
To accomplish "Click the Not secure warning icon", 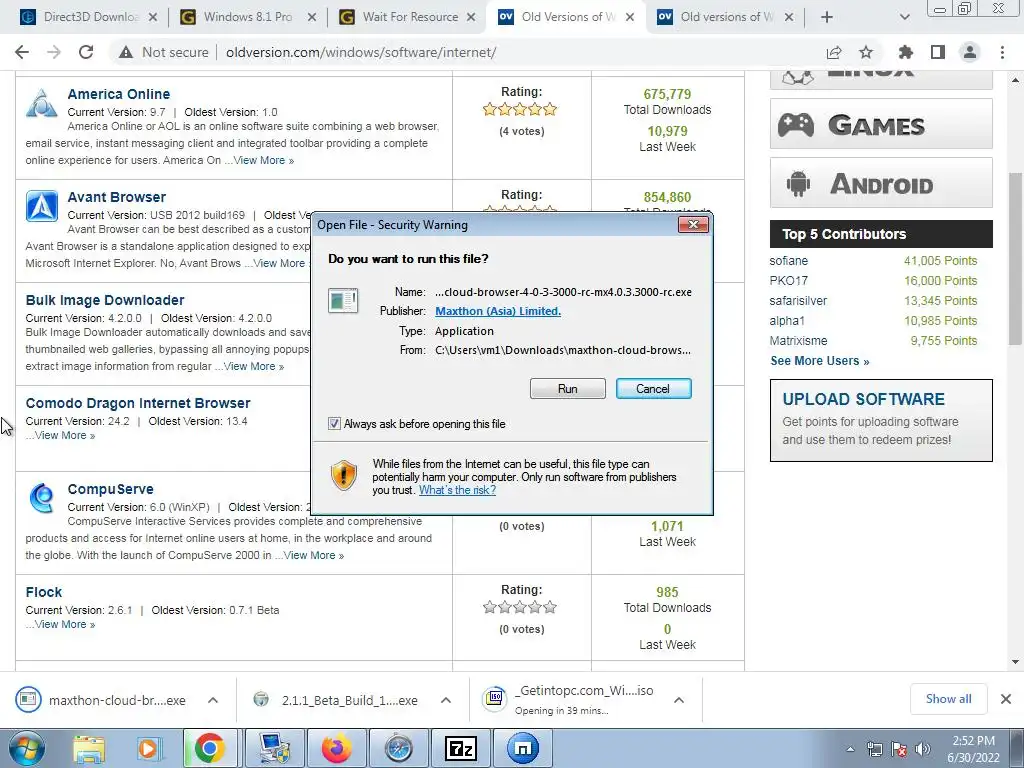I will tap(126, 52).
